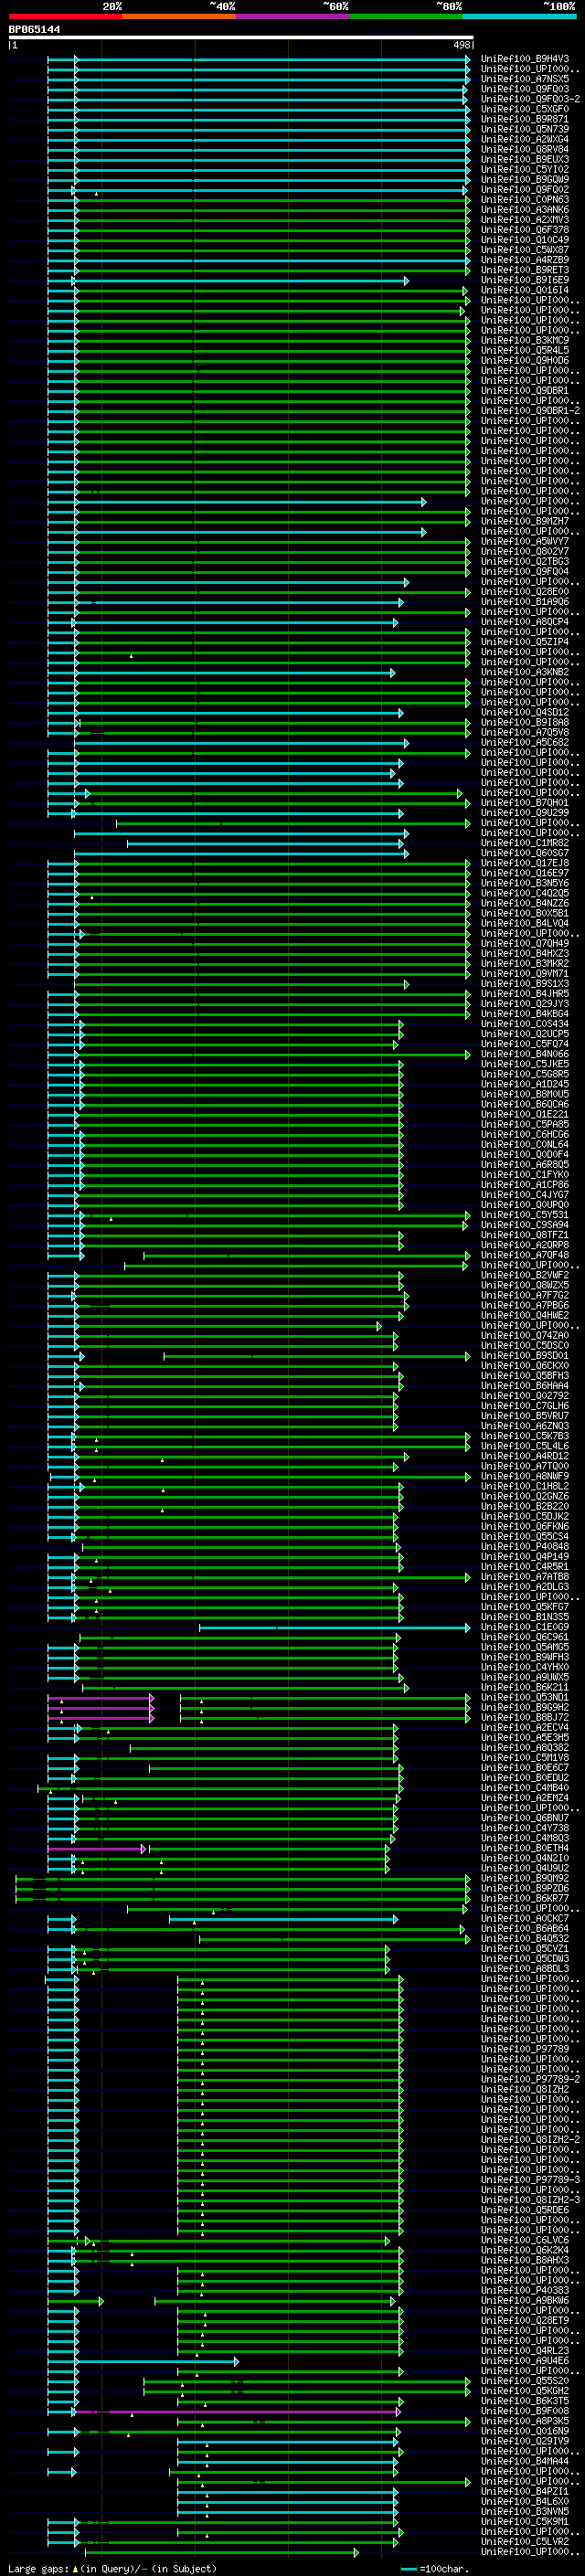Click hit label UniRef100_A3ANK6

click(525, 210)
